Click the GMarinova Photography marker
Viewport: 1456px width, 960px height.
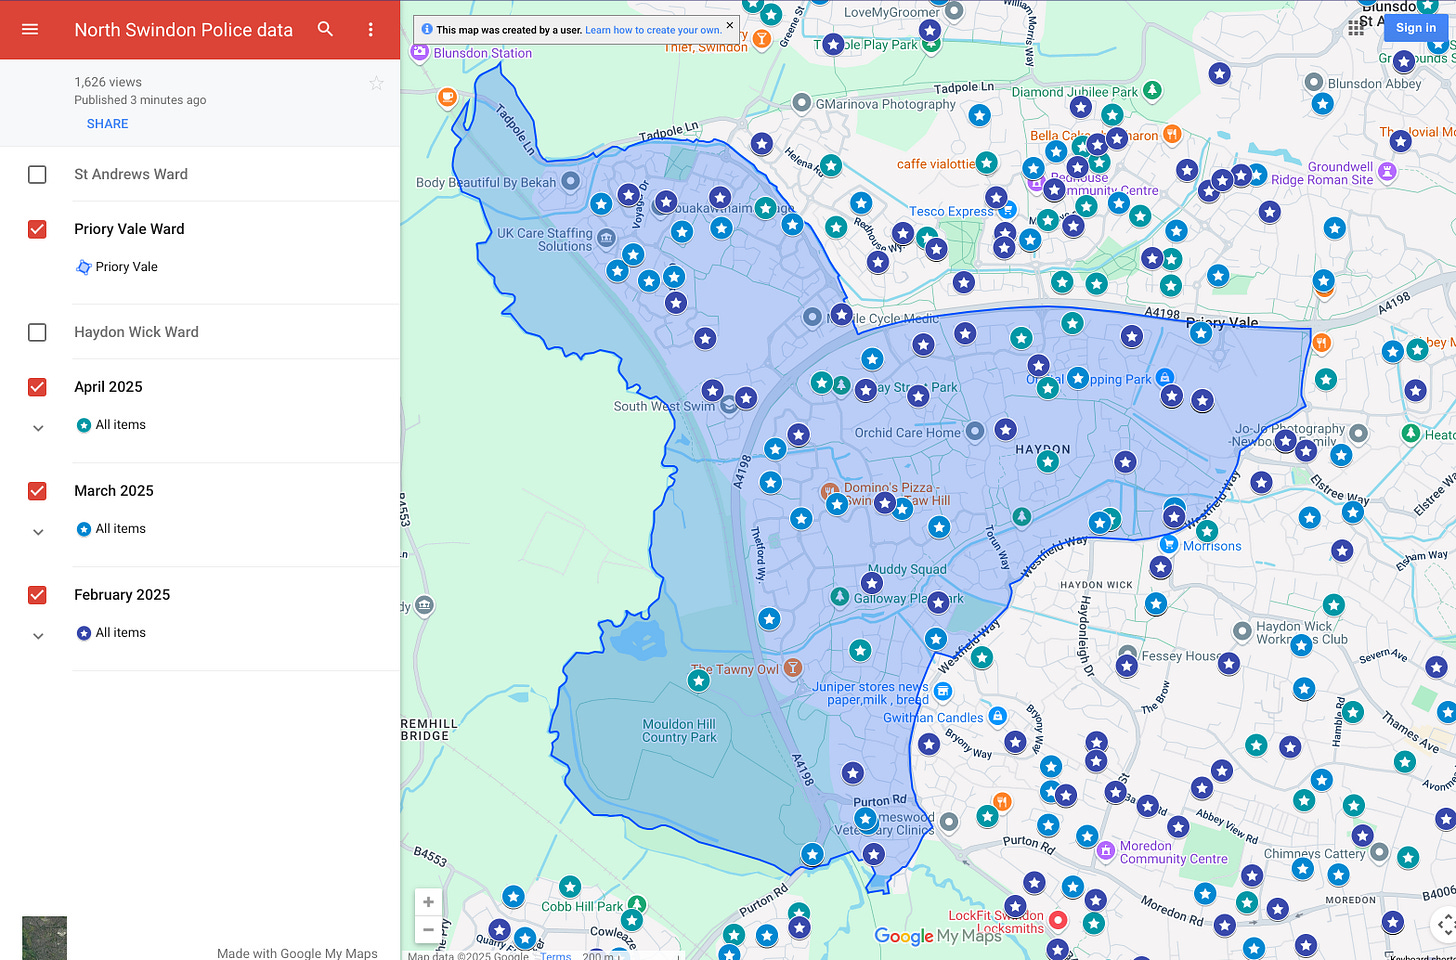(801, 102)
